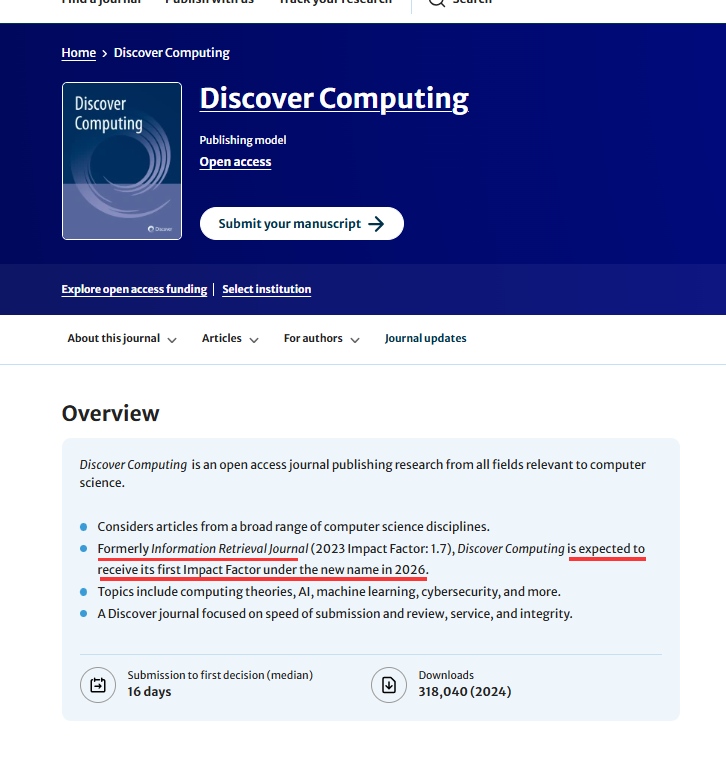Click bullet 'A Discover journal focused on speed'
This screenshot has width=726, height=757.
[335, 614]
